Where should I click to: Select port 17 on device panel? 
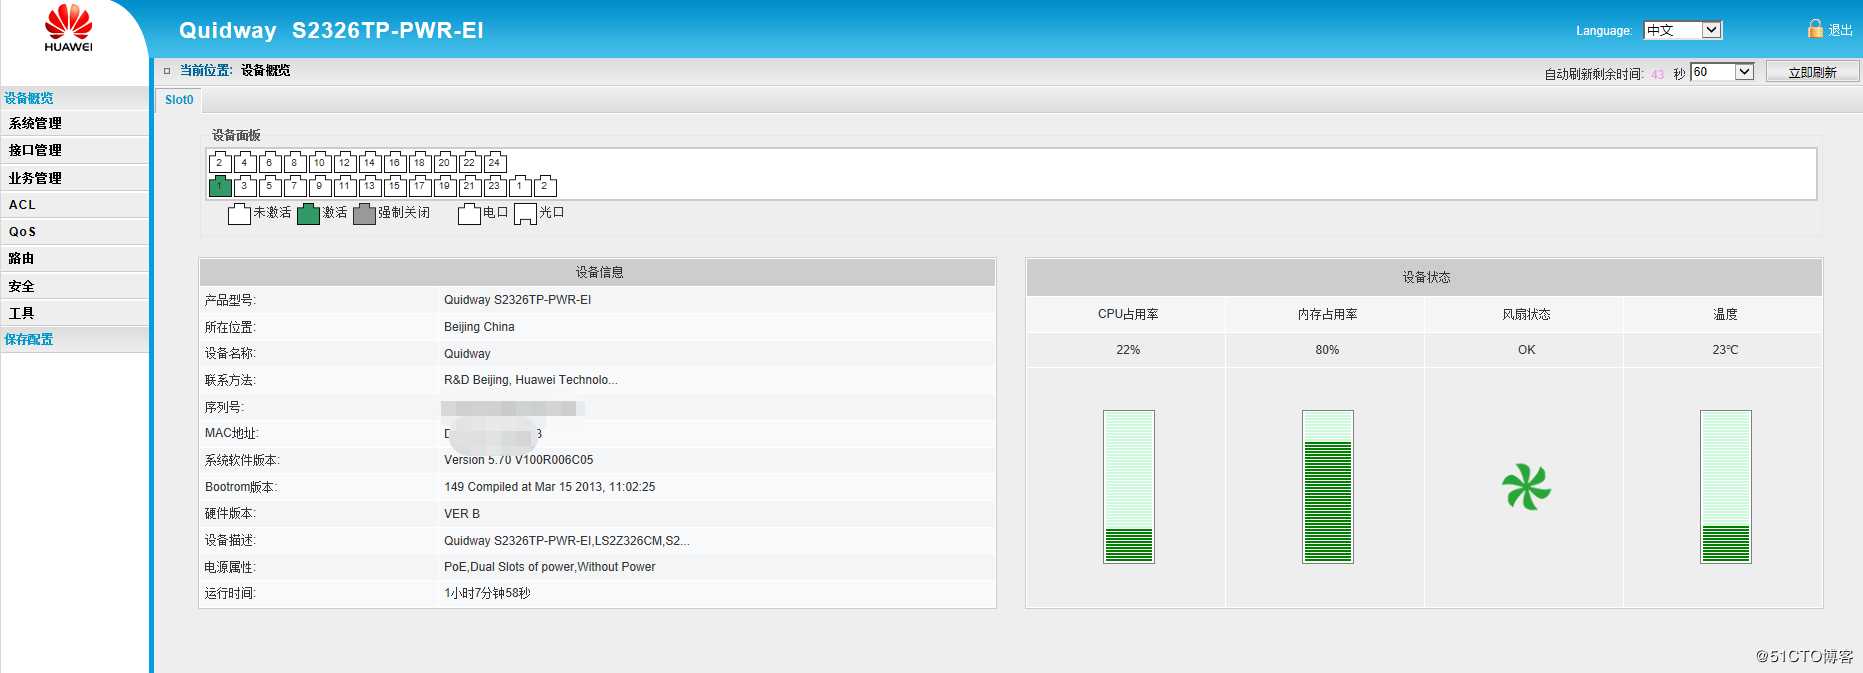pos(420,186)
